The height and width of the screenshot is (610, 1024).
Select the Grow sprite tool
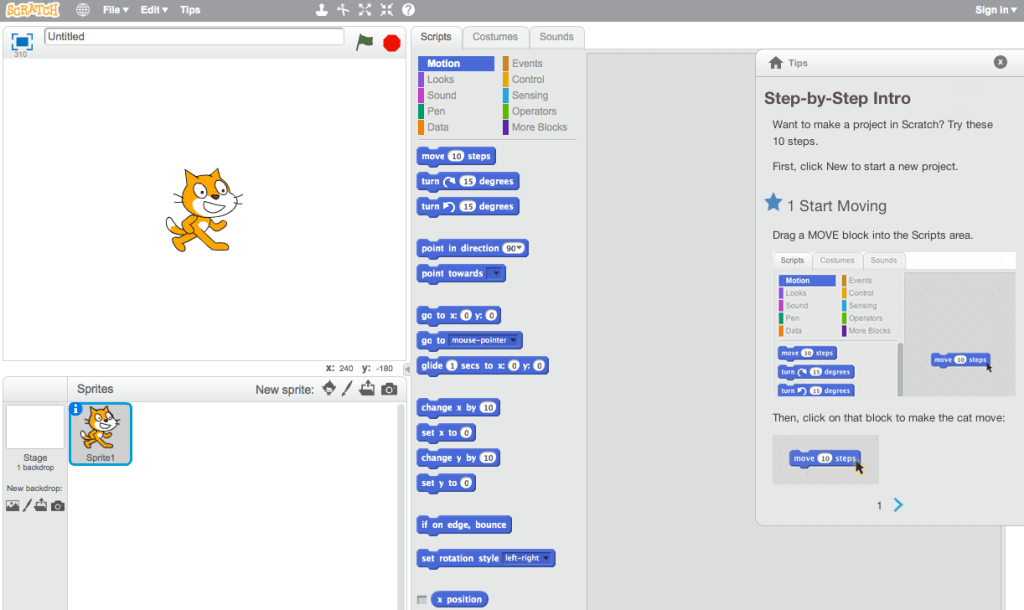pos(364,10)
